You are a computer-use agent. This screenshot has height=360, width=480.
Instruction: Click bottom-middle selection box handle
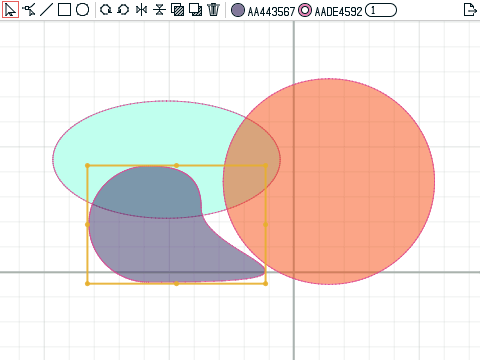click(x=176, y=284)
